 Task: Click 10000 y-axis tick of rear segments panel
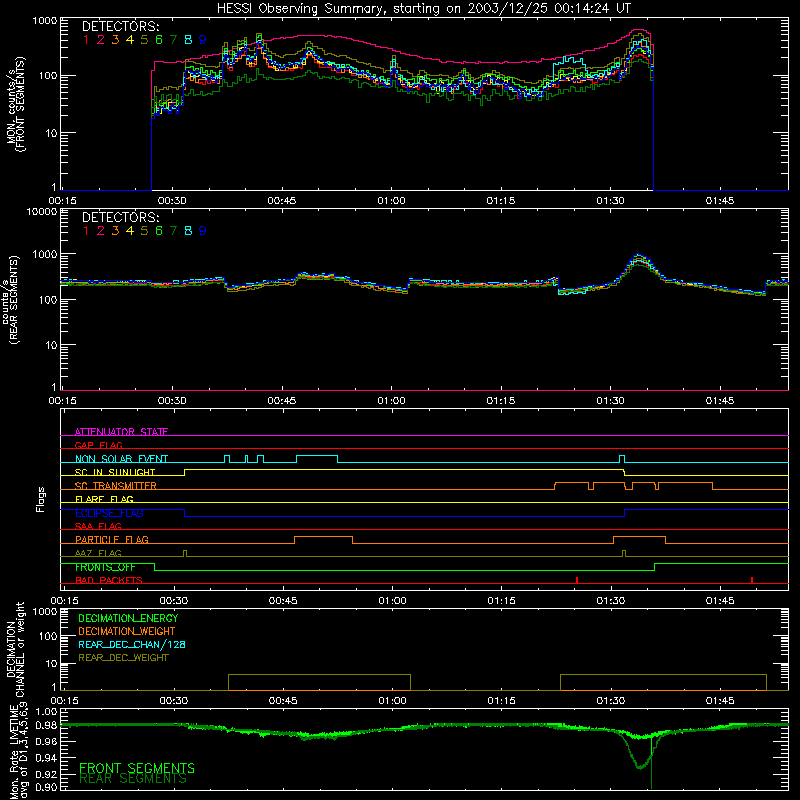(42, 211)
